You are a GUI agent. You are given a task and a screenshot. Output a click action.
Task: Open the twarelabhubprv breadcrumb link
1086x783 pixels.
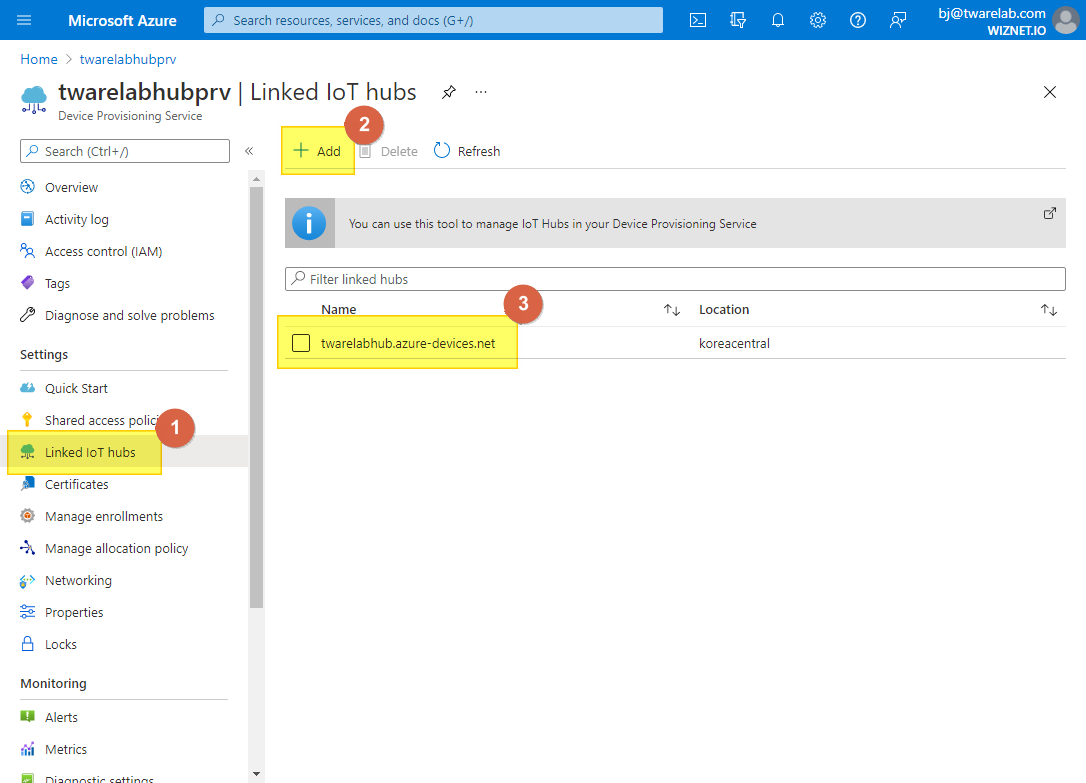[128, 60]
